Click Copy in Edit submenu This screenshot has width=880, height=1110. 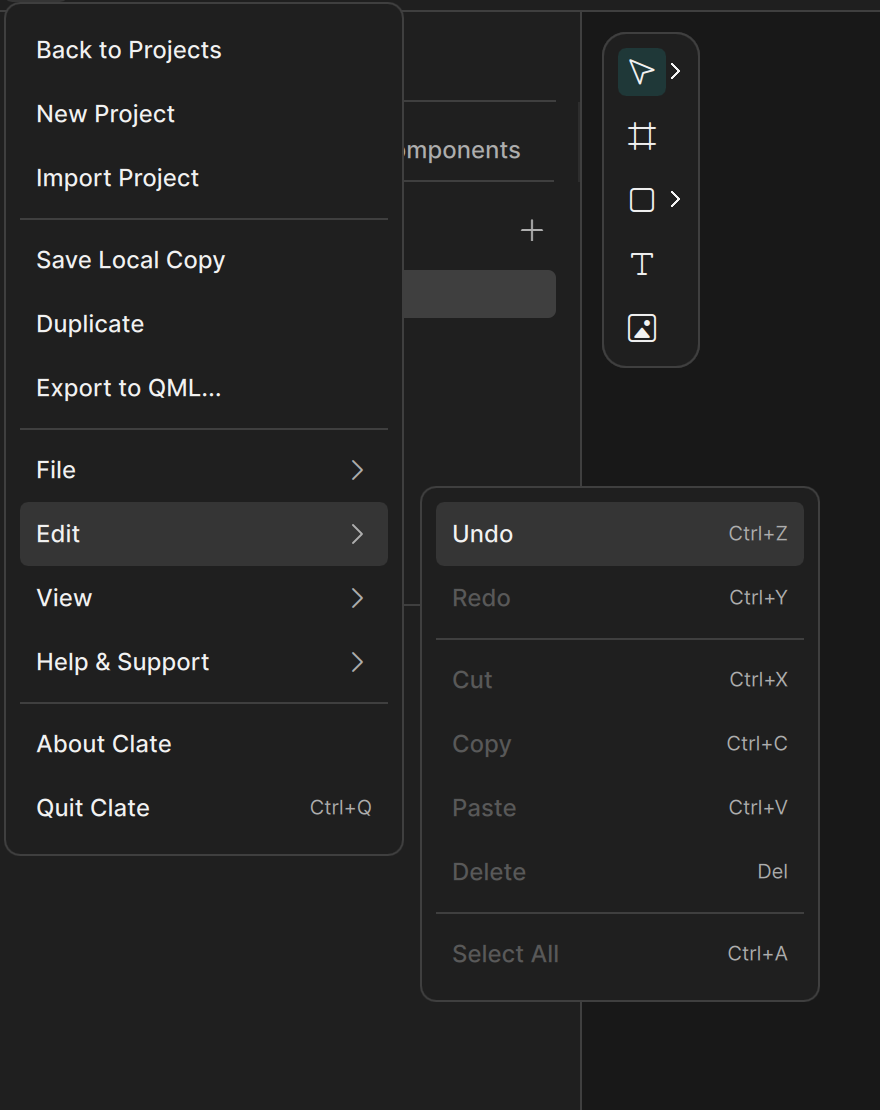tap(619, 744)
